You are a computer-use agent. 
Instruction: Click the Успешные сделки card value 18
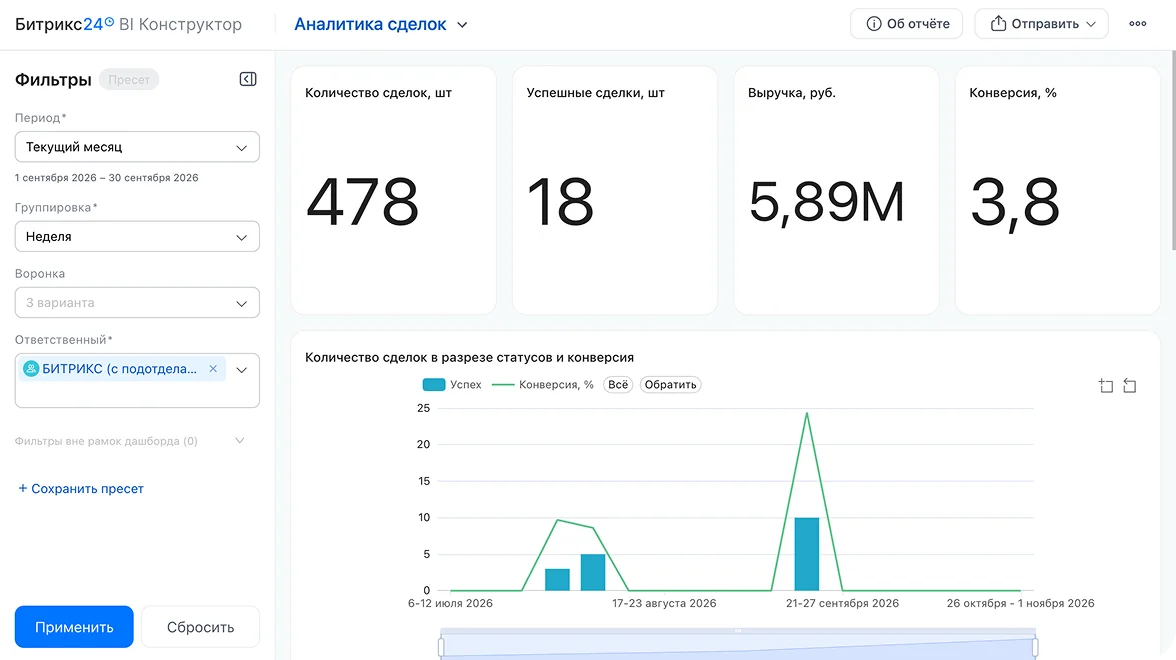point(560,202)
